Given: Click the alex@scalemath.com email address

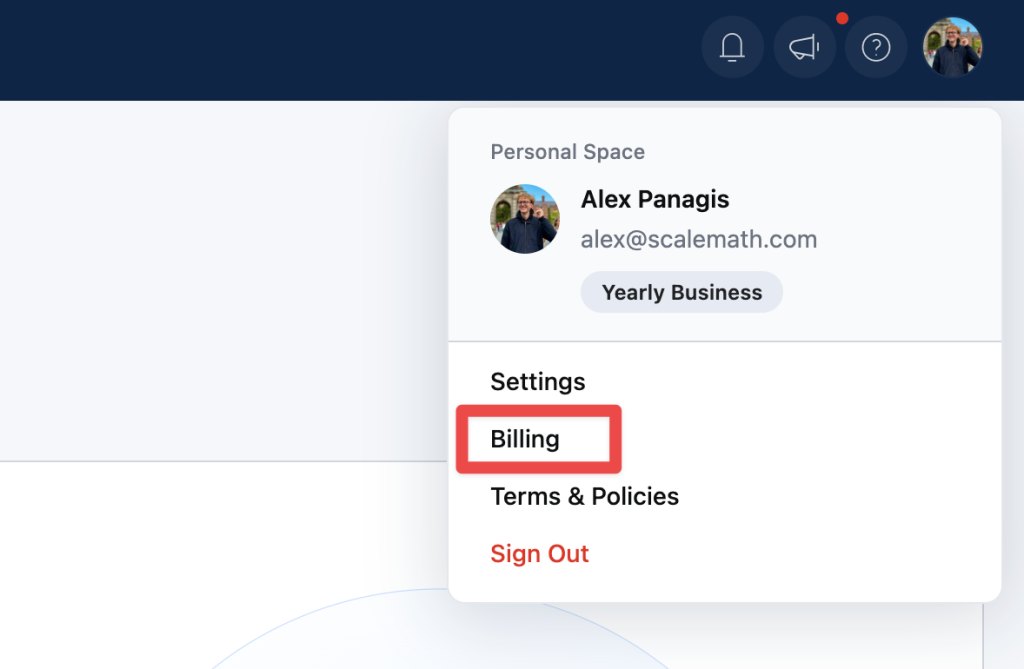Looking at the screenshot, I should click(x=699, y=239).
